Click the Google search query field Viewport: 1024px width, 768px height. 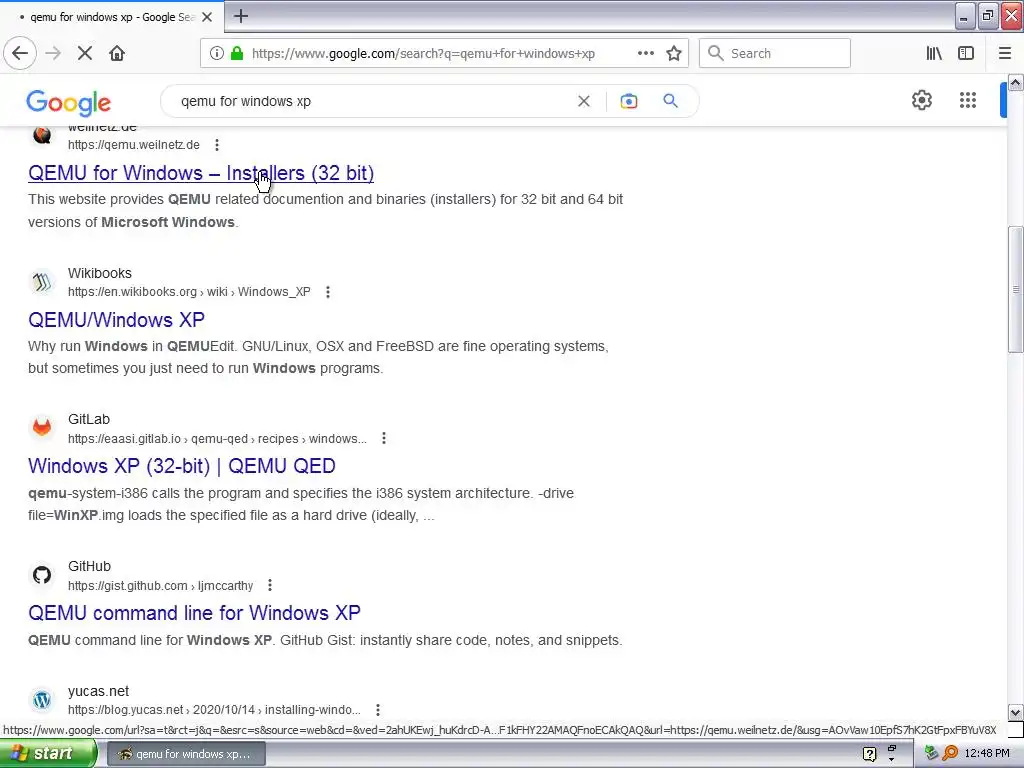(372, 101)
